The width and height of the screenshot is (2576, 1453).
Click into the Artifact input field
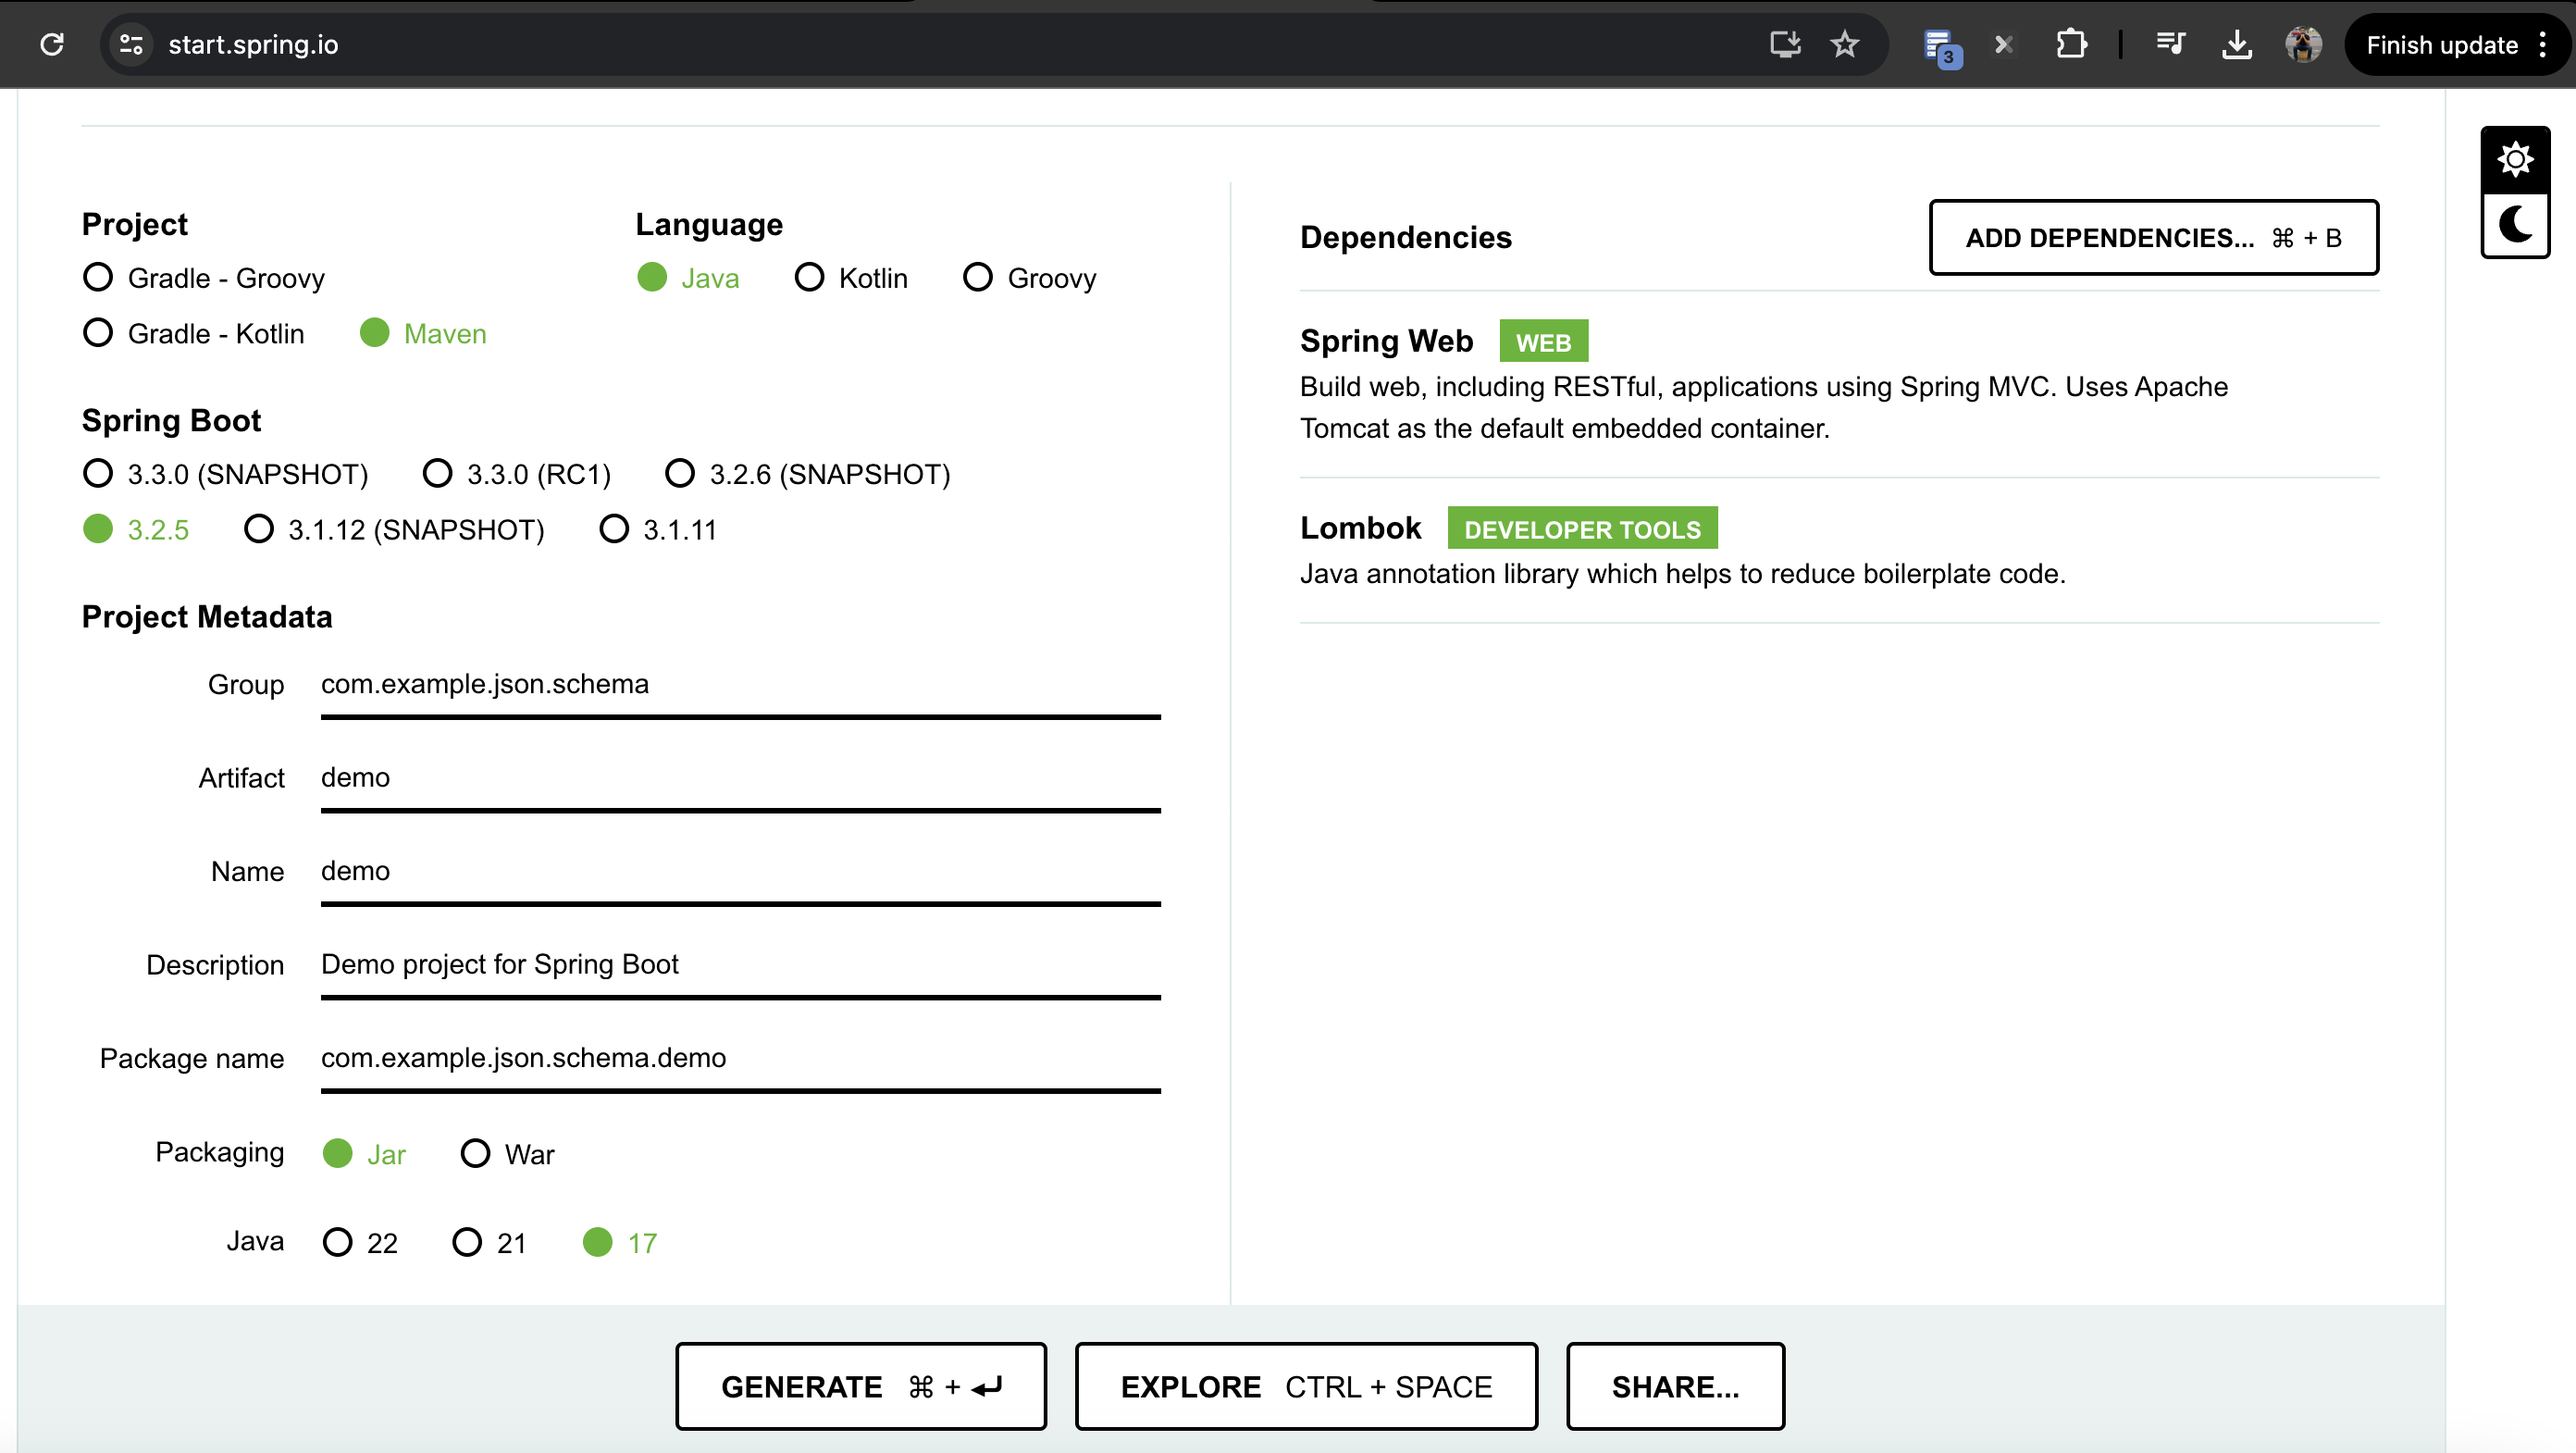[x=740, y=778]
